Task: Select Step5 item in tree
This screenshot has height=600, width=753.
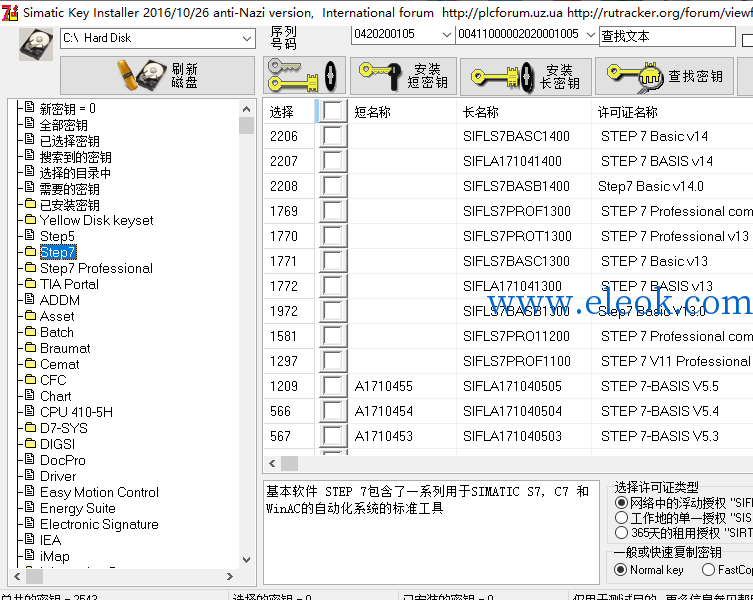Action: (x=57, y=236)
